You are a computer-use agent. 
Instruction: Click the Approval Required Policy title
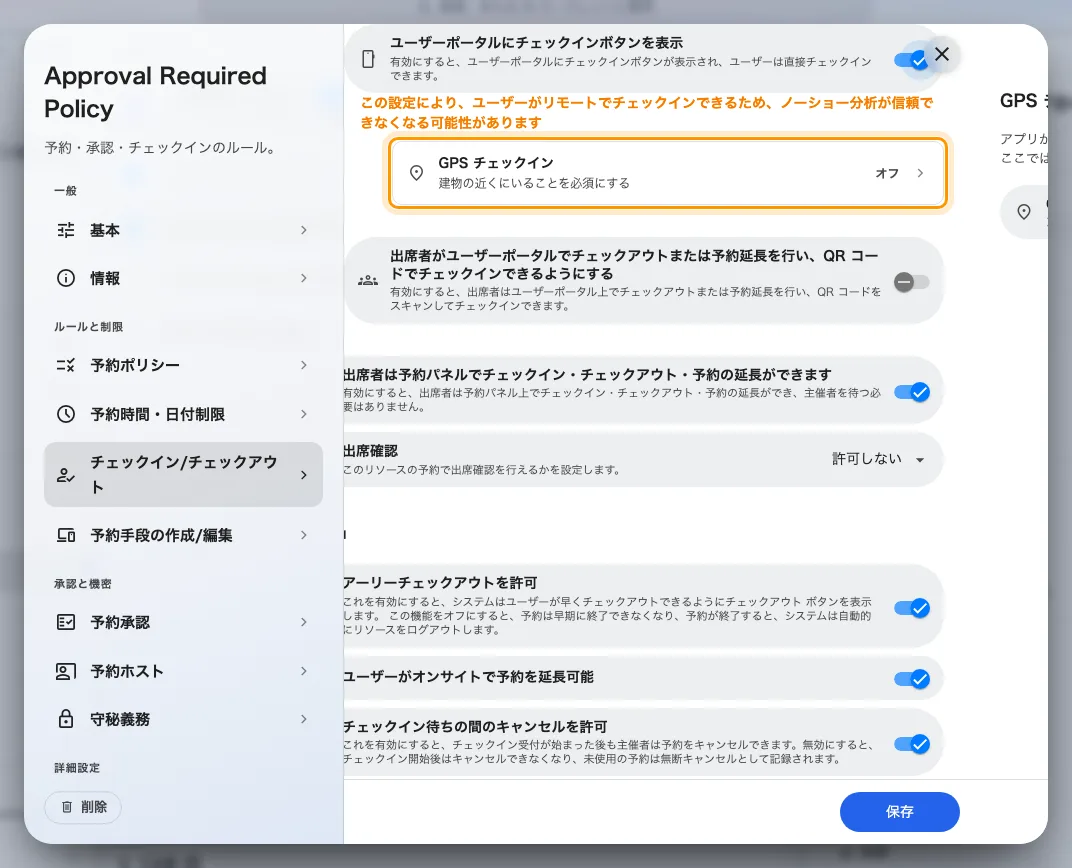pyautogui.click(x=155, y=92)
